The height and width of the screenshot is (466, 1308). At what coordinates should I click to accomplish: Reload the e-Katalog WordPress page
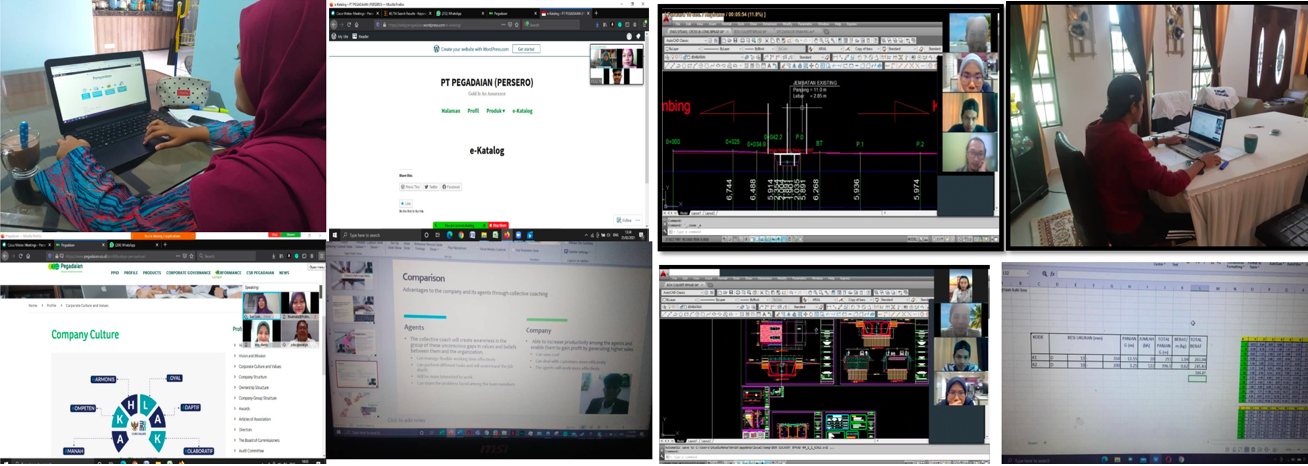pos(349,24)
